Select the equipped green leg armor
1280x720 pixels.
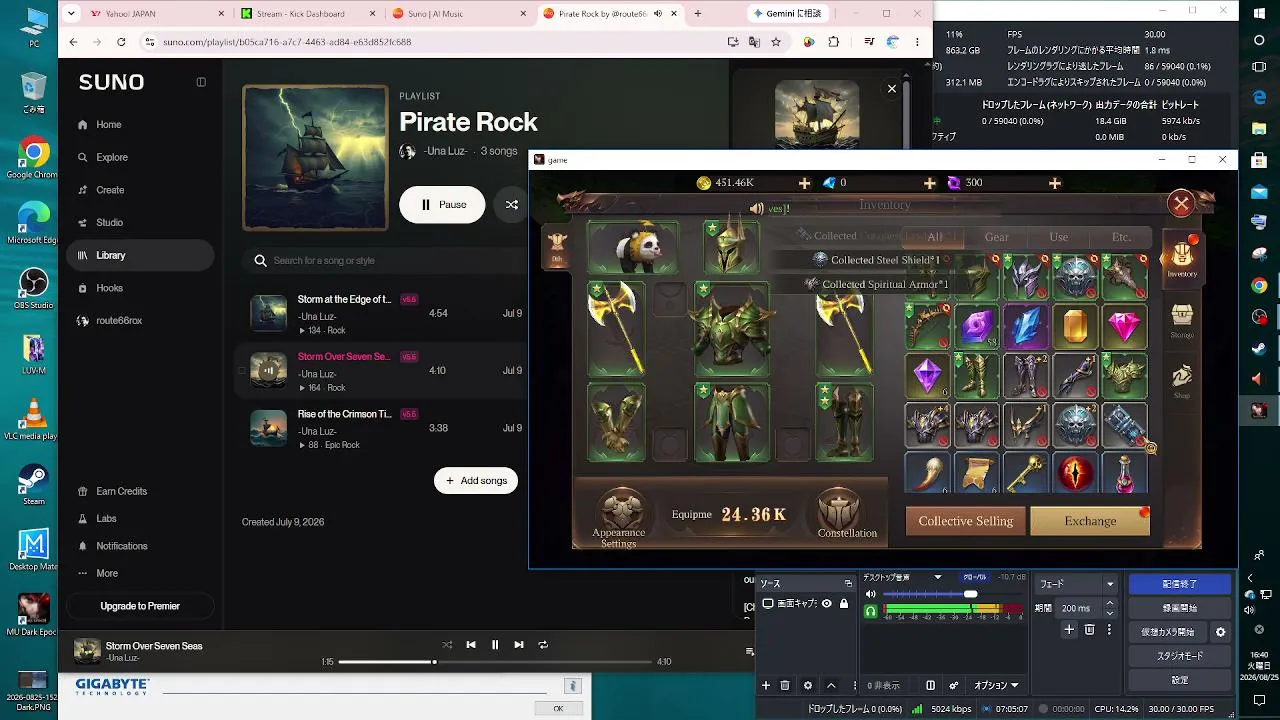(x=731, y=422)
